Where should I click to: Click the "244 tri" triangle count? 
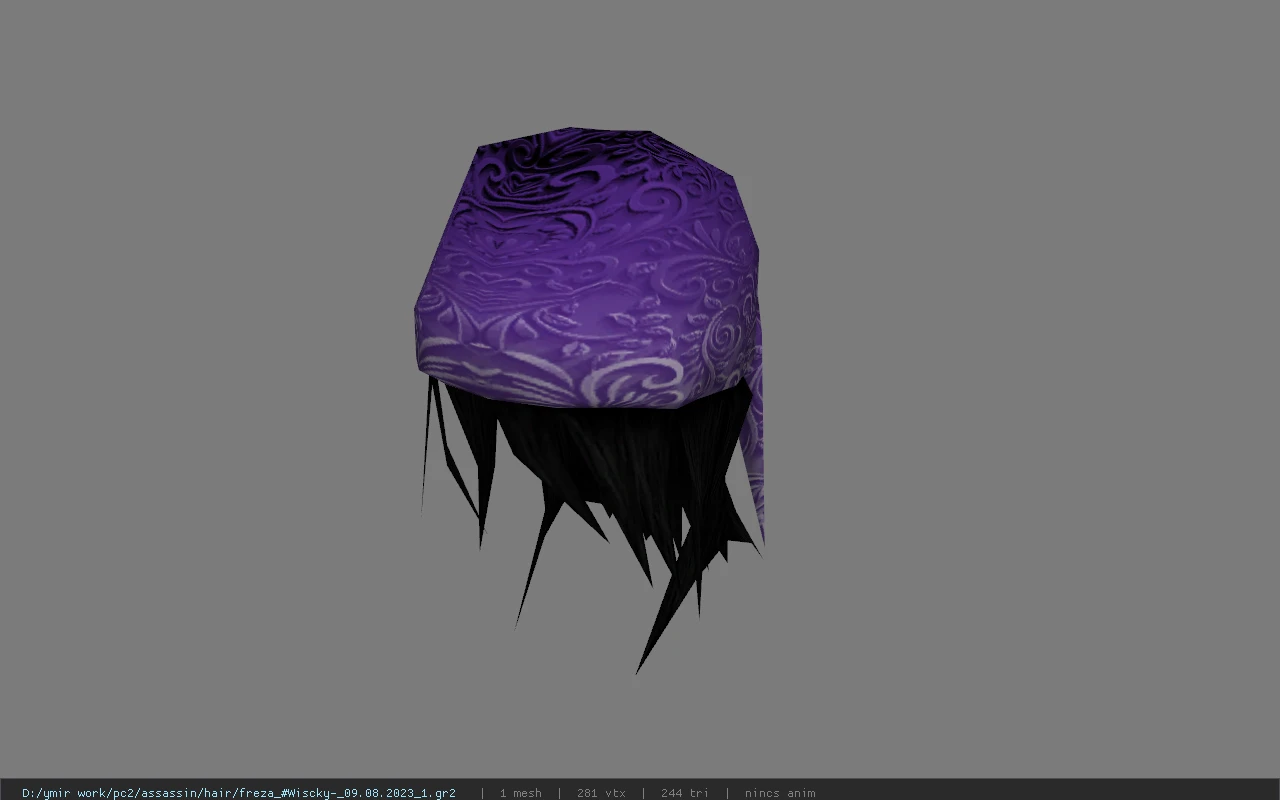pyautogui.click(x=685, y=793)
